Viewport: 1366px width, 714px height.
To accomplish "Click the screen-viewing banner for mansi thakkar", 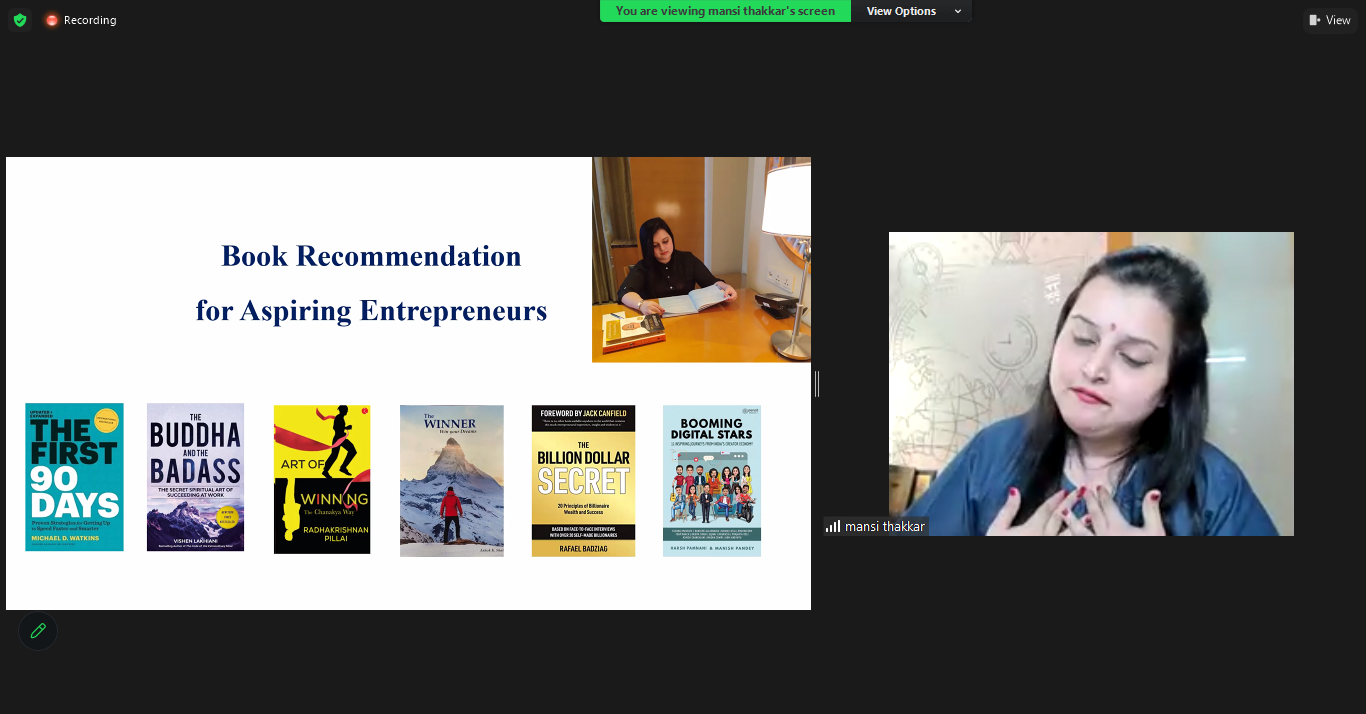I will coord(725,11).
